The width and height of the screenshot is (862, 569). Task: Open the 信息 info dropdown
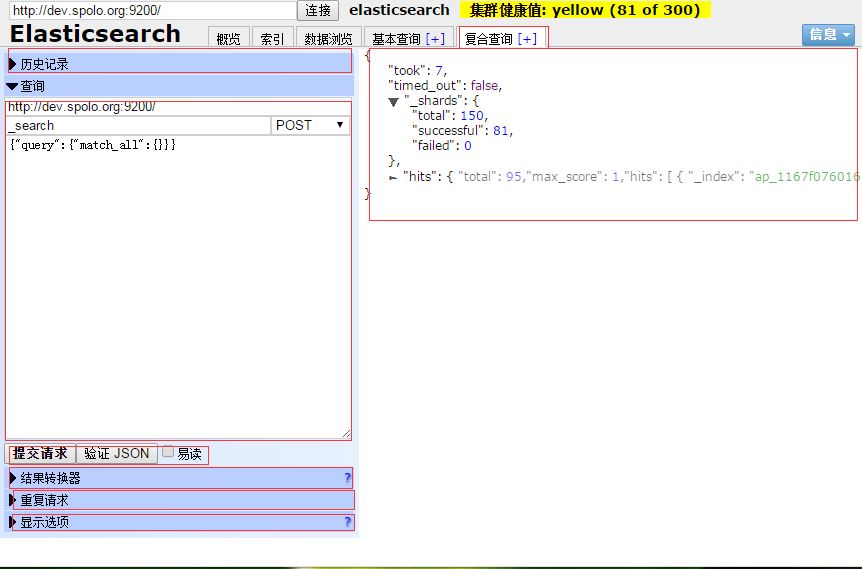pos(828,35)
